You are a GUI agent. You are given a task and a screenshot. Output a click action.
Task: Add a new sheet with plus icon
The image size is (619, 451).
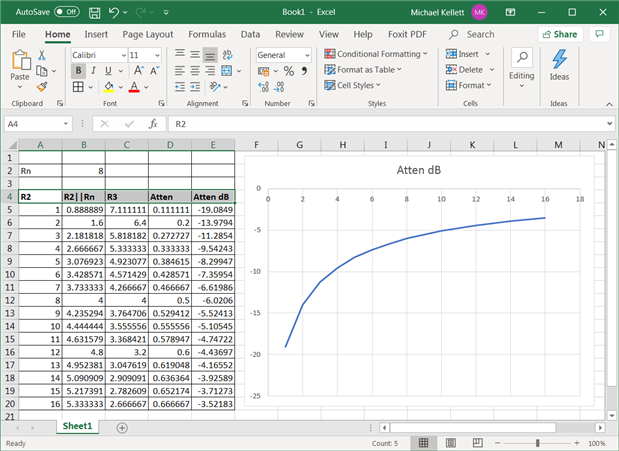(x=122, y=427)
